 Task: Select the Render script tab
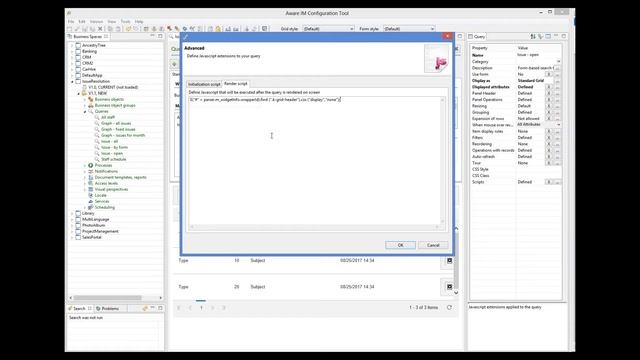(x=236, y=84)
